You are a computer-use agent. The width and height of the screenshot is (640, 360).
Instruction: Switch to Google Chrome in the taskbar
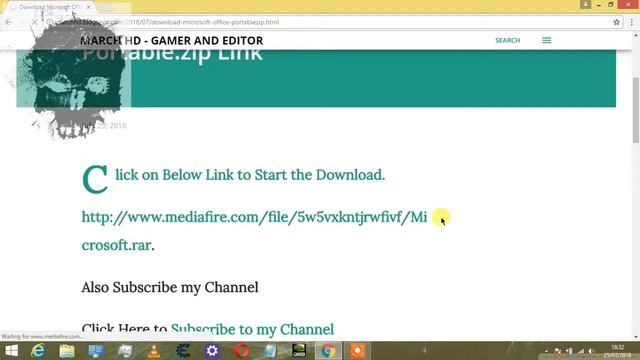point(328,351)
